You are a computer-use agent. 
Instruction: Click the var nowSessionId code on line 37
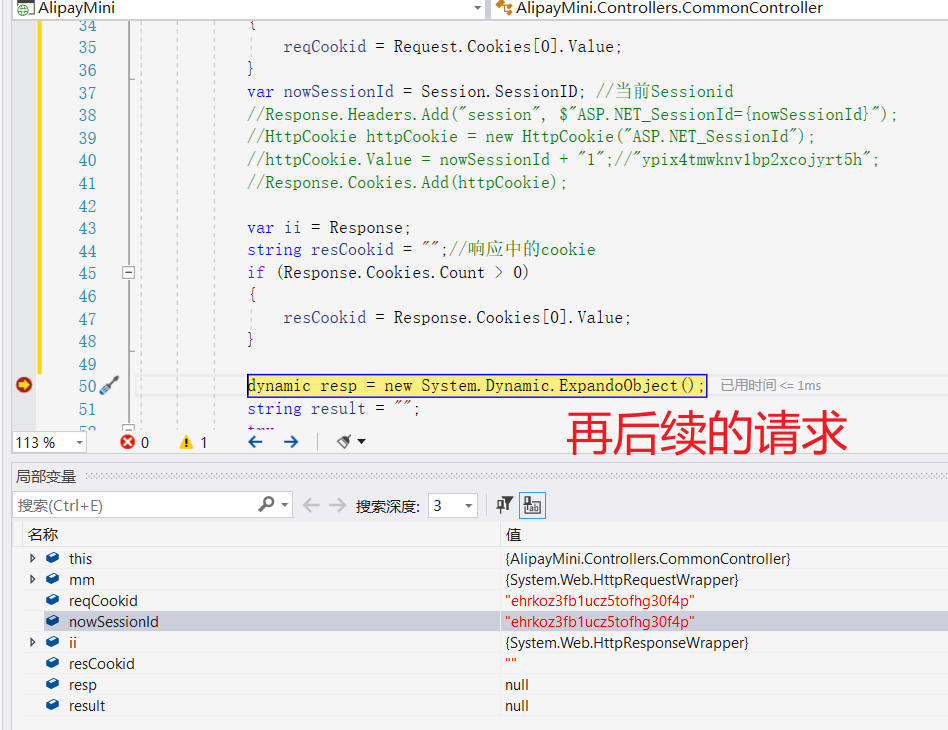click(415, 91)
